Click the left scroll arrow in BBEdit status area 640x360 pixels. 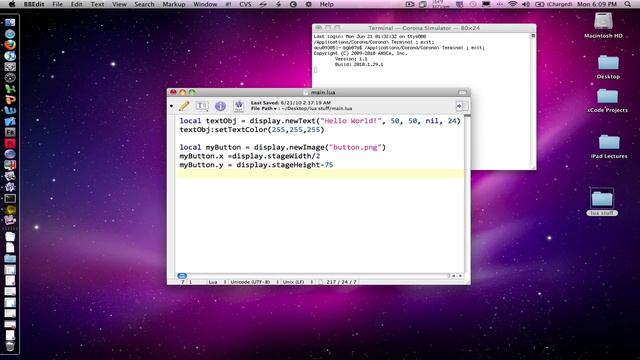(x=453, y=276)
